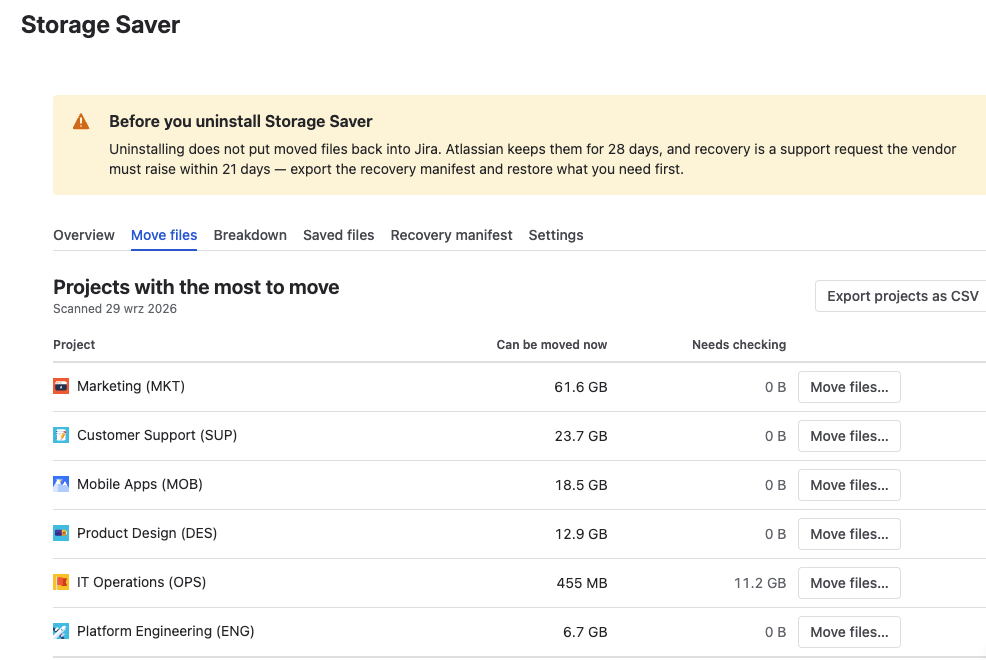
Task: Click the Before you uninstall Storage Saver heading
Action: pyautogui.click(x=241, y=121)
